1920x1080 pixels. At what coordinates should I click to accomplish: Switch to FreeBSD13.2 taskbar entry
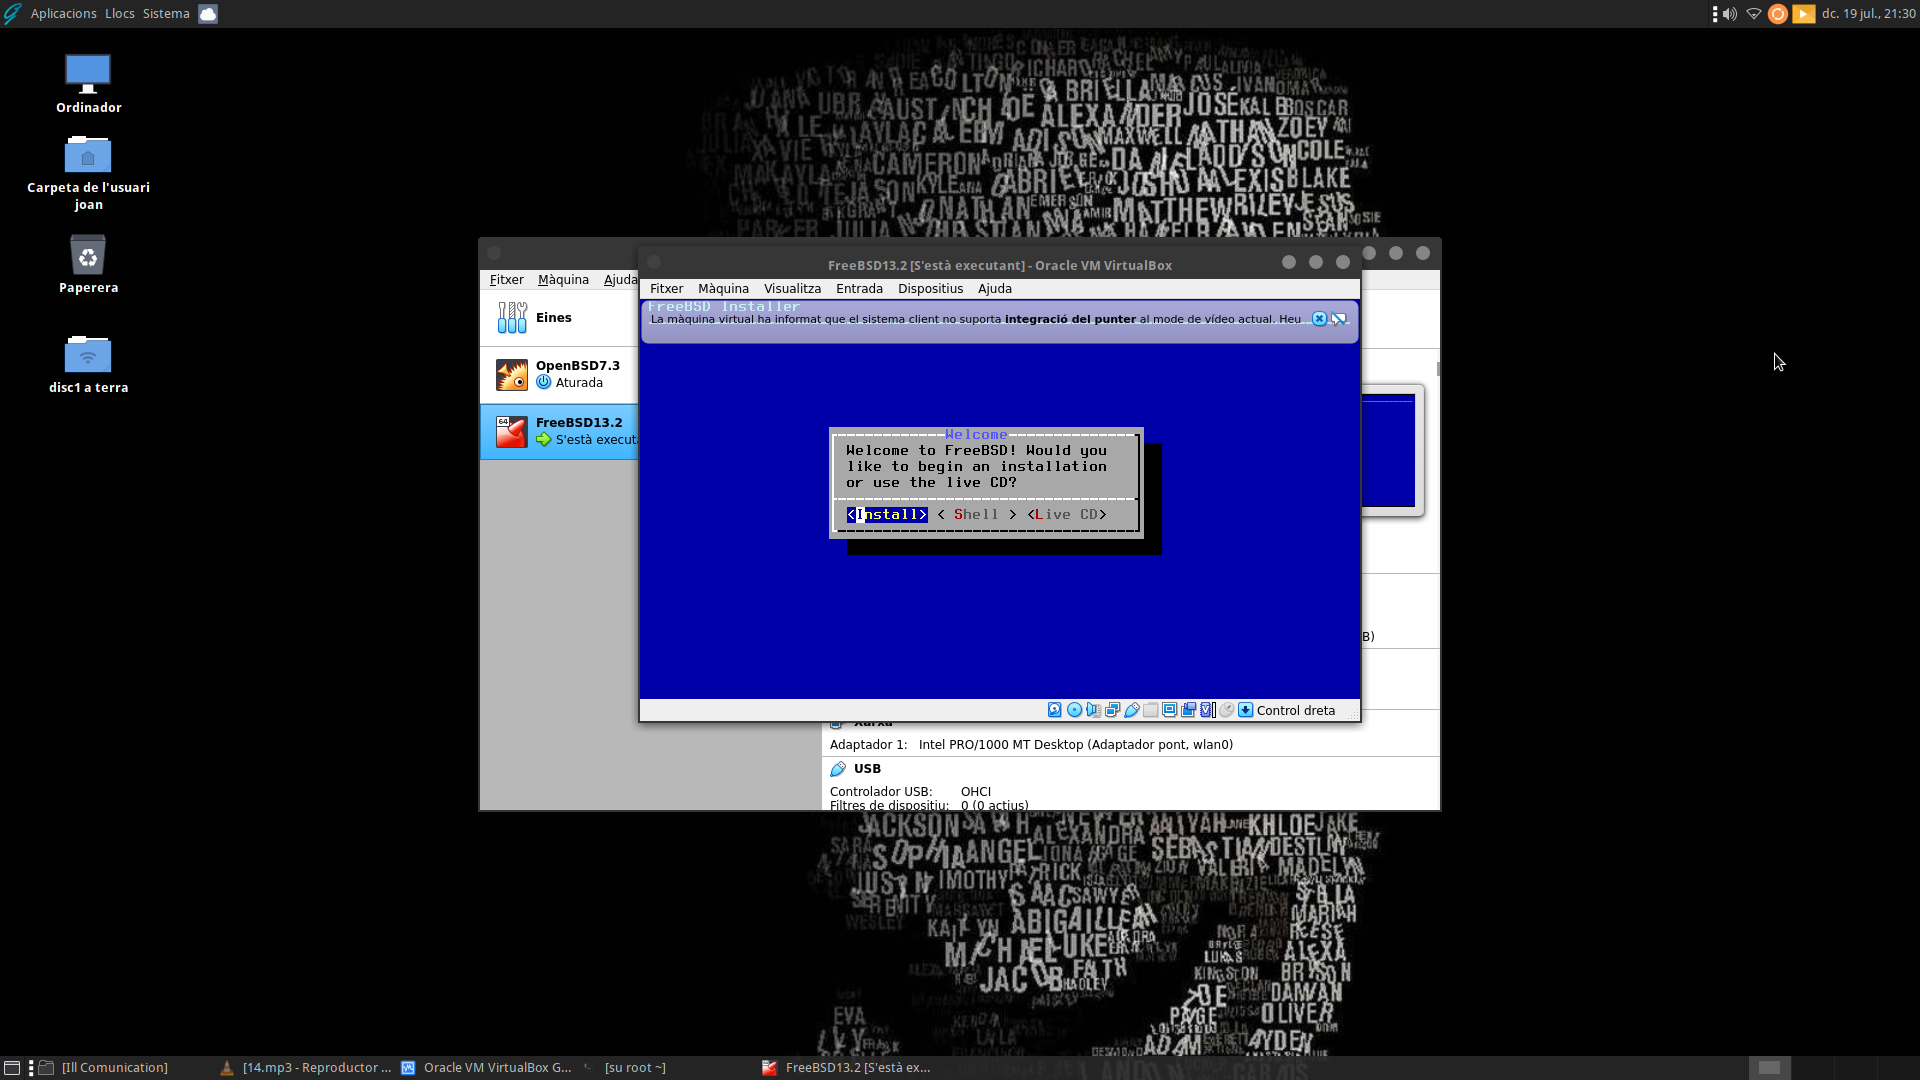(x=847, y=1068)
